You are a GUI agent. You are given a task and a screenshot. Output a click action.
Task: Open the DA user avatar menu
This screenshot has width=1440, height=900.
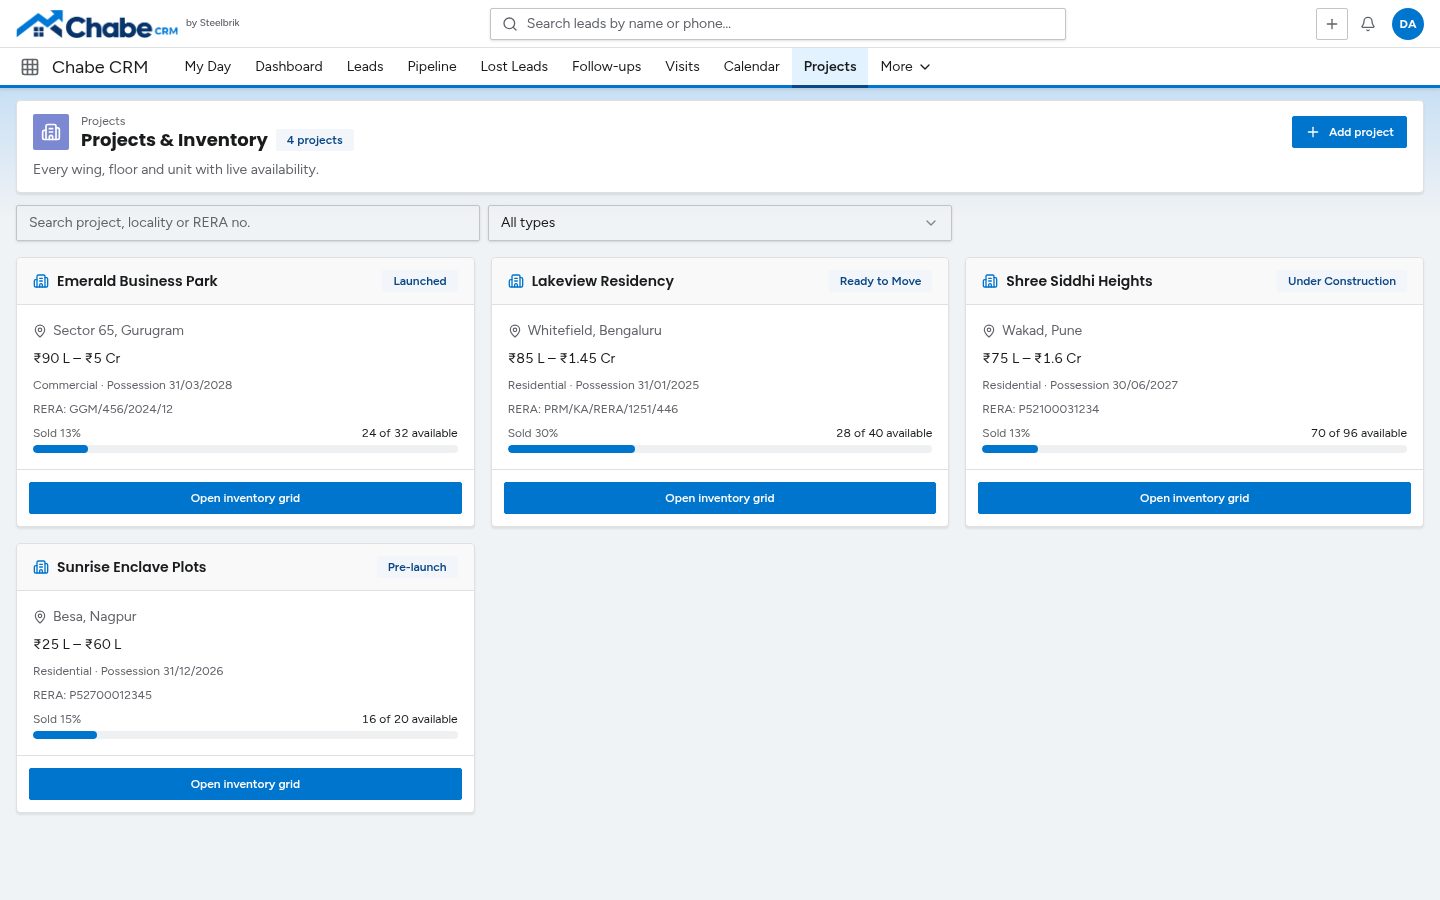[x=1408, y=24]
